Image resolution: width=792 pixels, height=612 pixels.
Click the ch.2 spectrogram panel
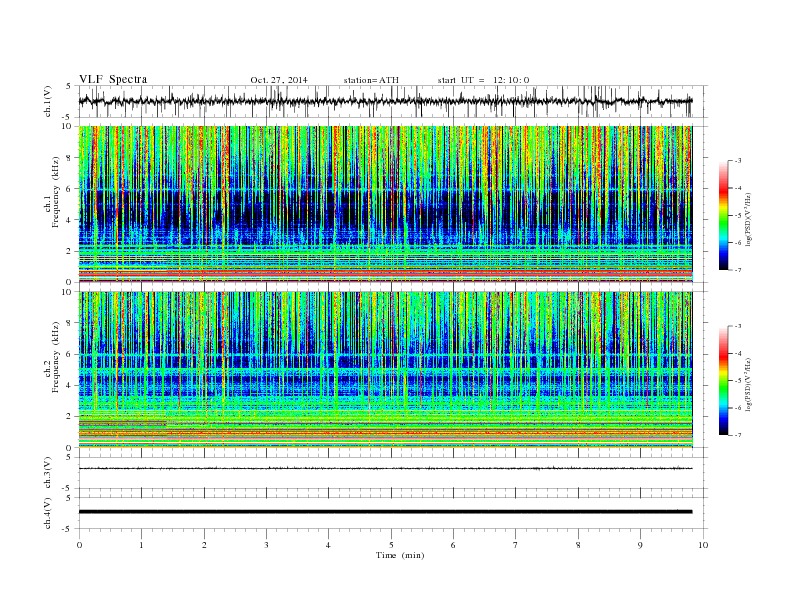[x=385, y=370]
